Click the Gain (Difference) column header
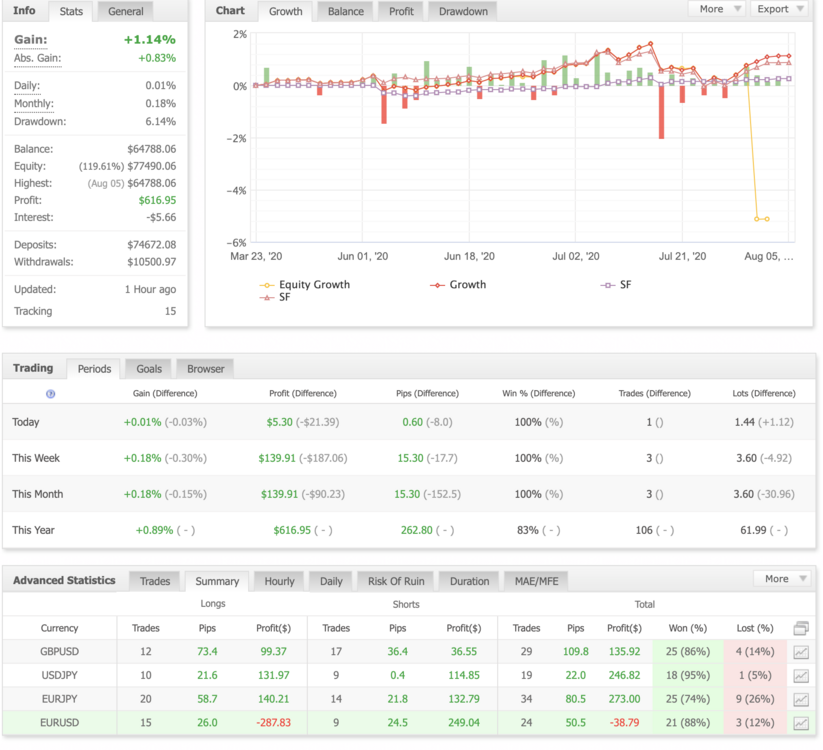 (165, 393)
